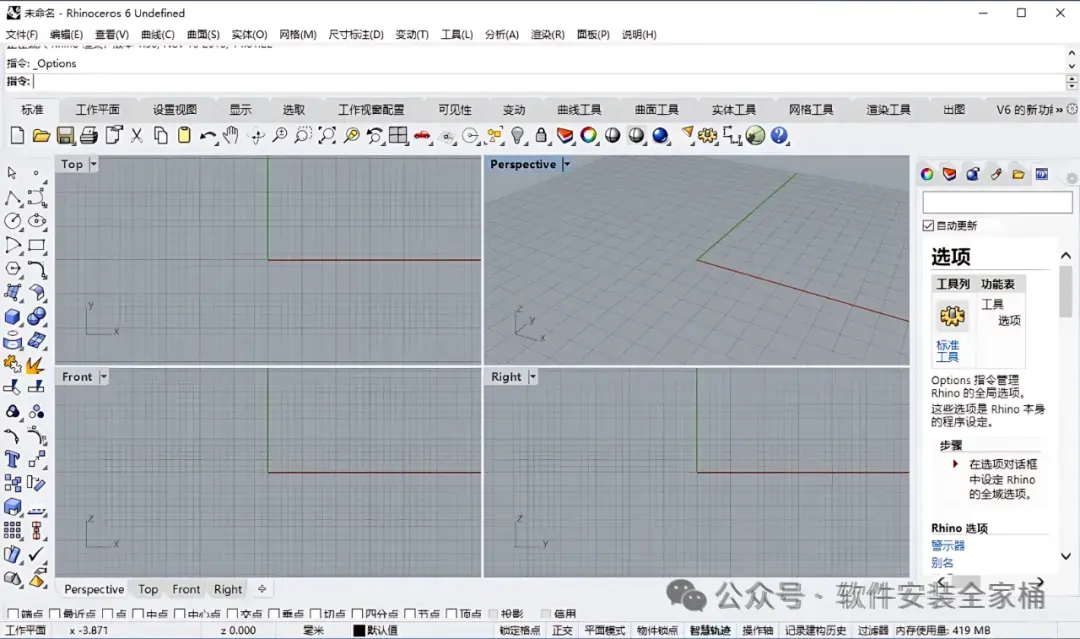Click the blue Render sphere icon

[x=661, y=136]
